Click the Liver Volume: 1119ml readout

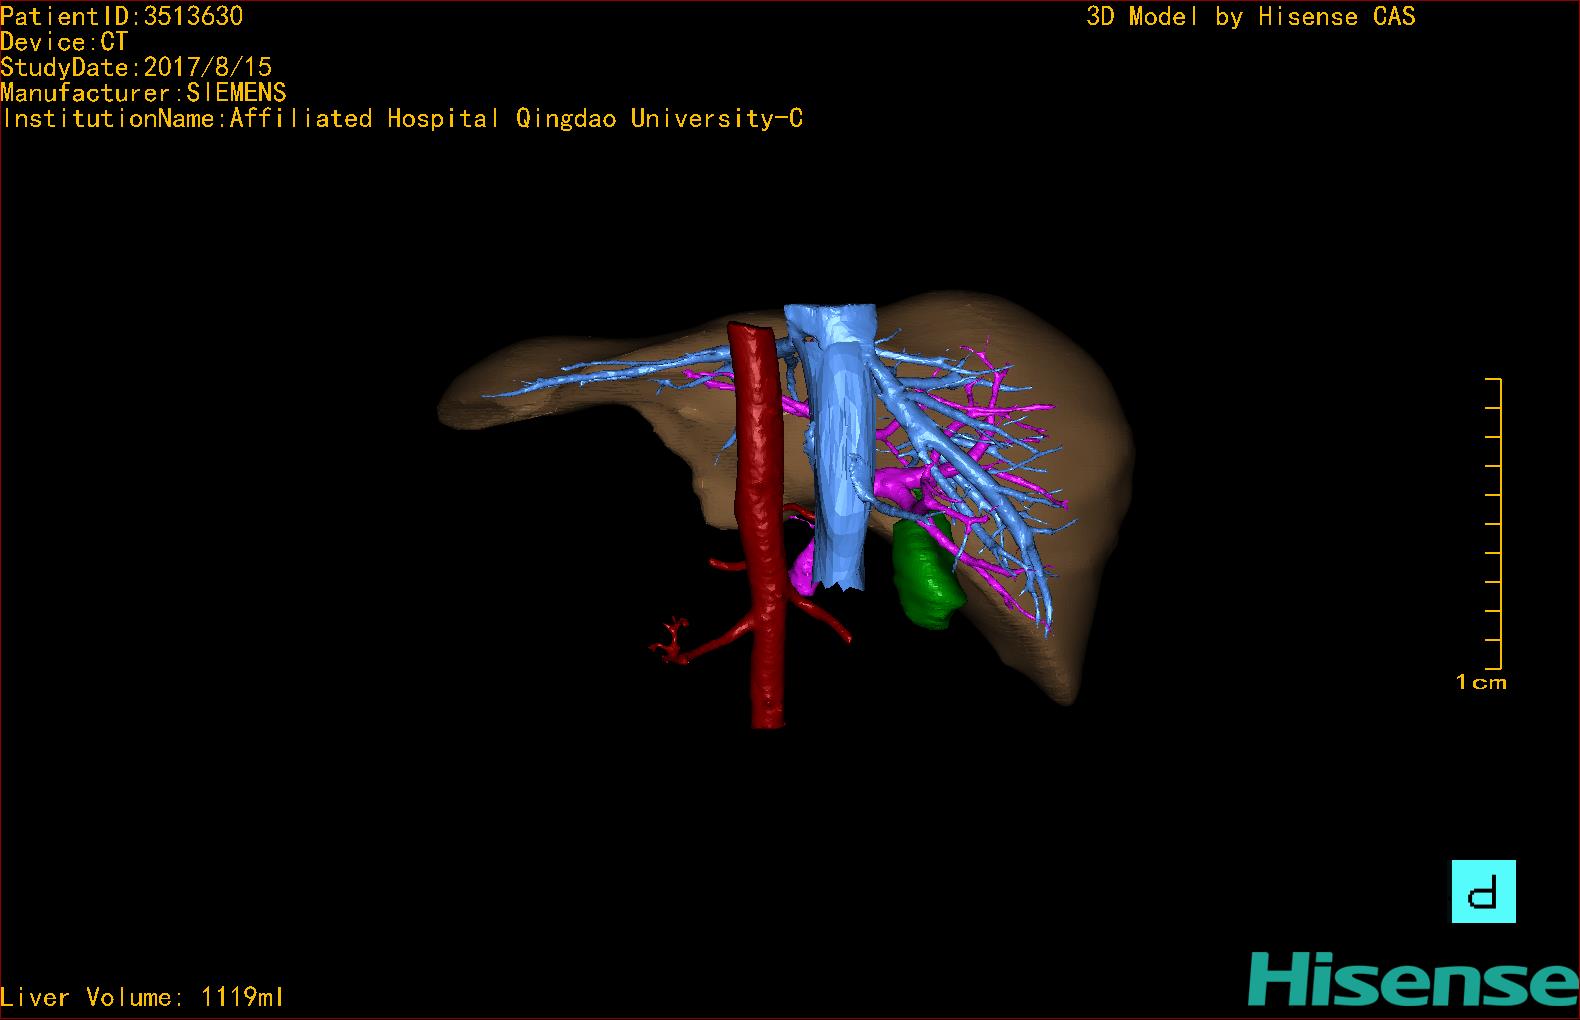tap(142, 997)
